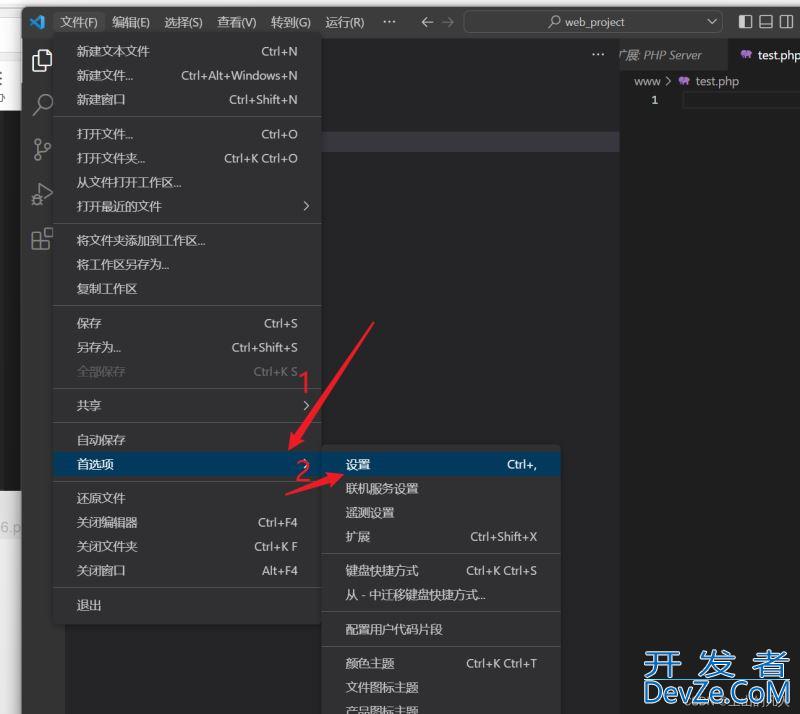Go forward with the right arrow
The width and height of the screenshot is (800, 714).
click(447, 22)
